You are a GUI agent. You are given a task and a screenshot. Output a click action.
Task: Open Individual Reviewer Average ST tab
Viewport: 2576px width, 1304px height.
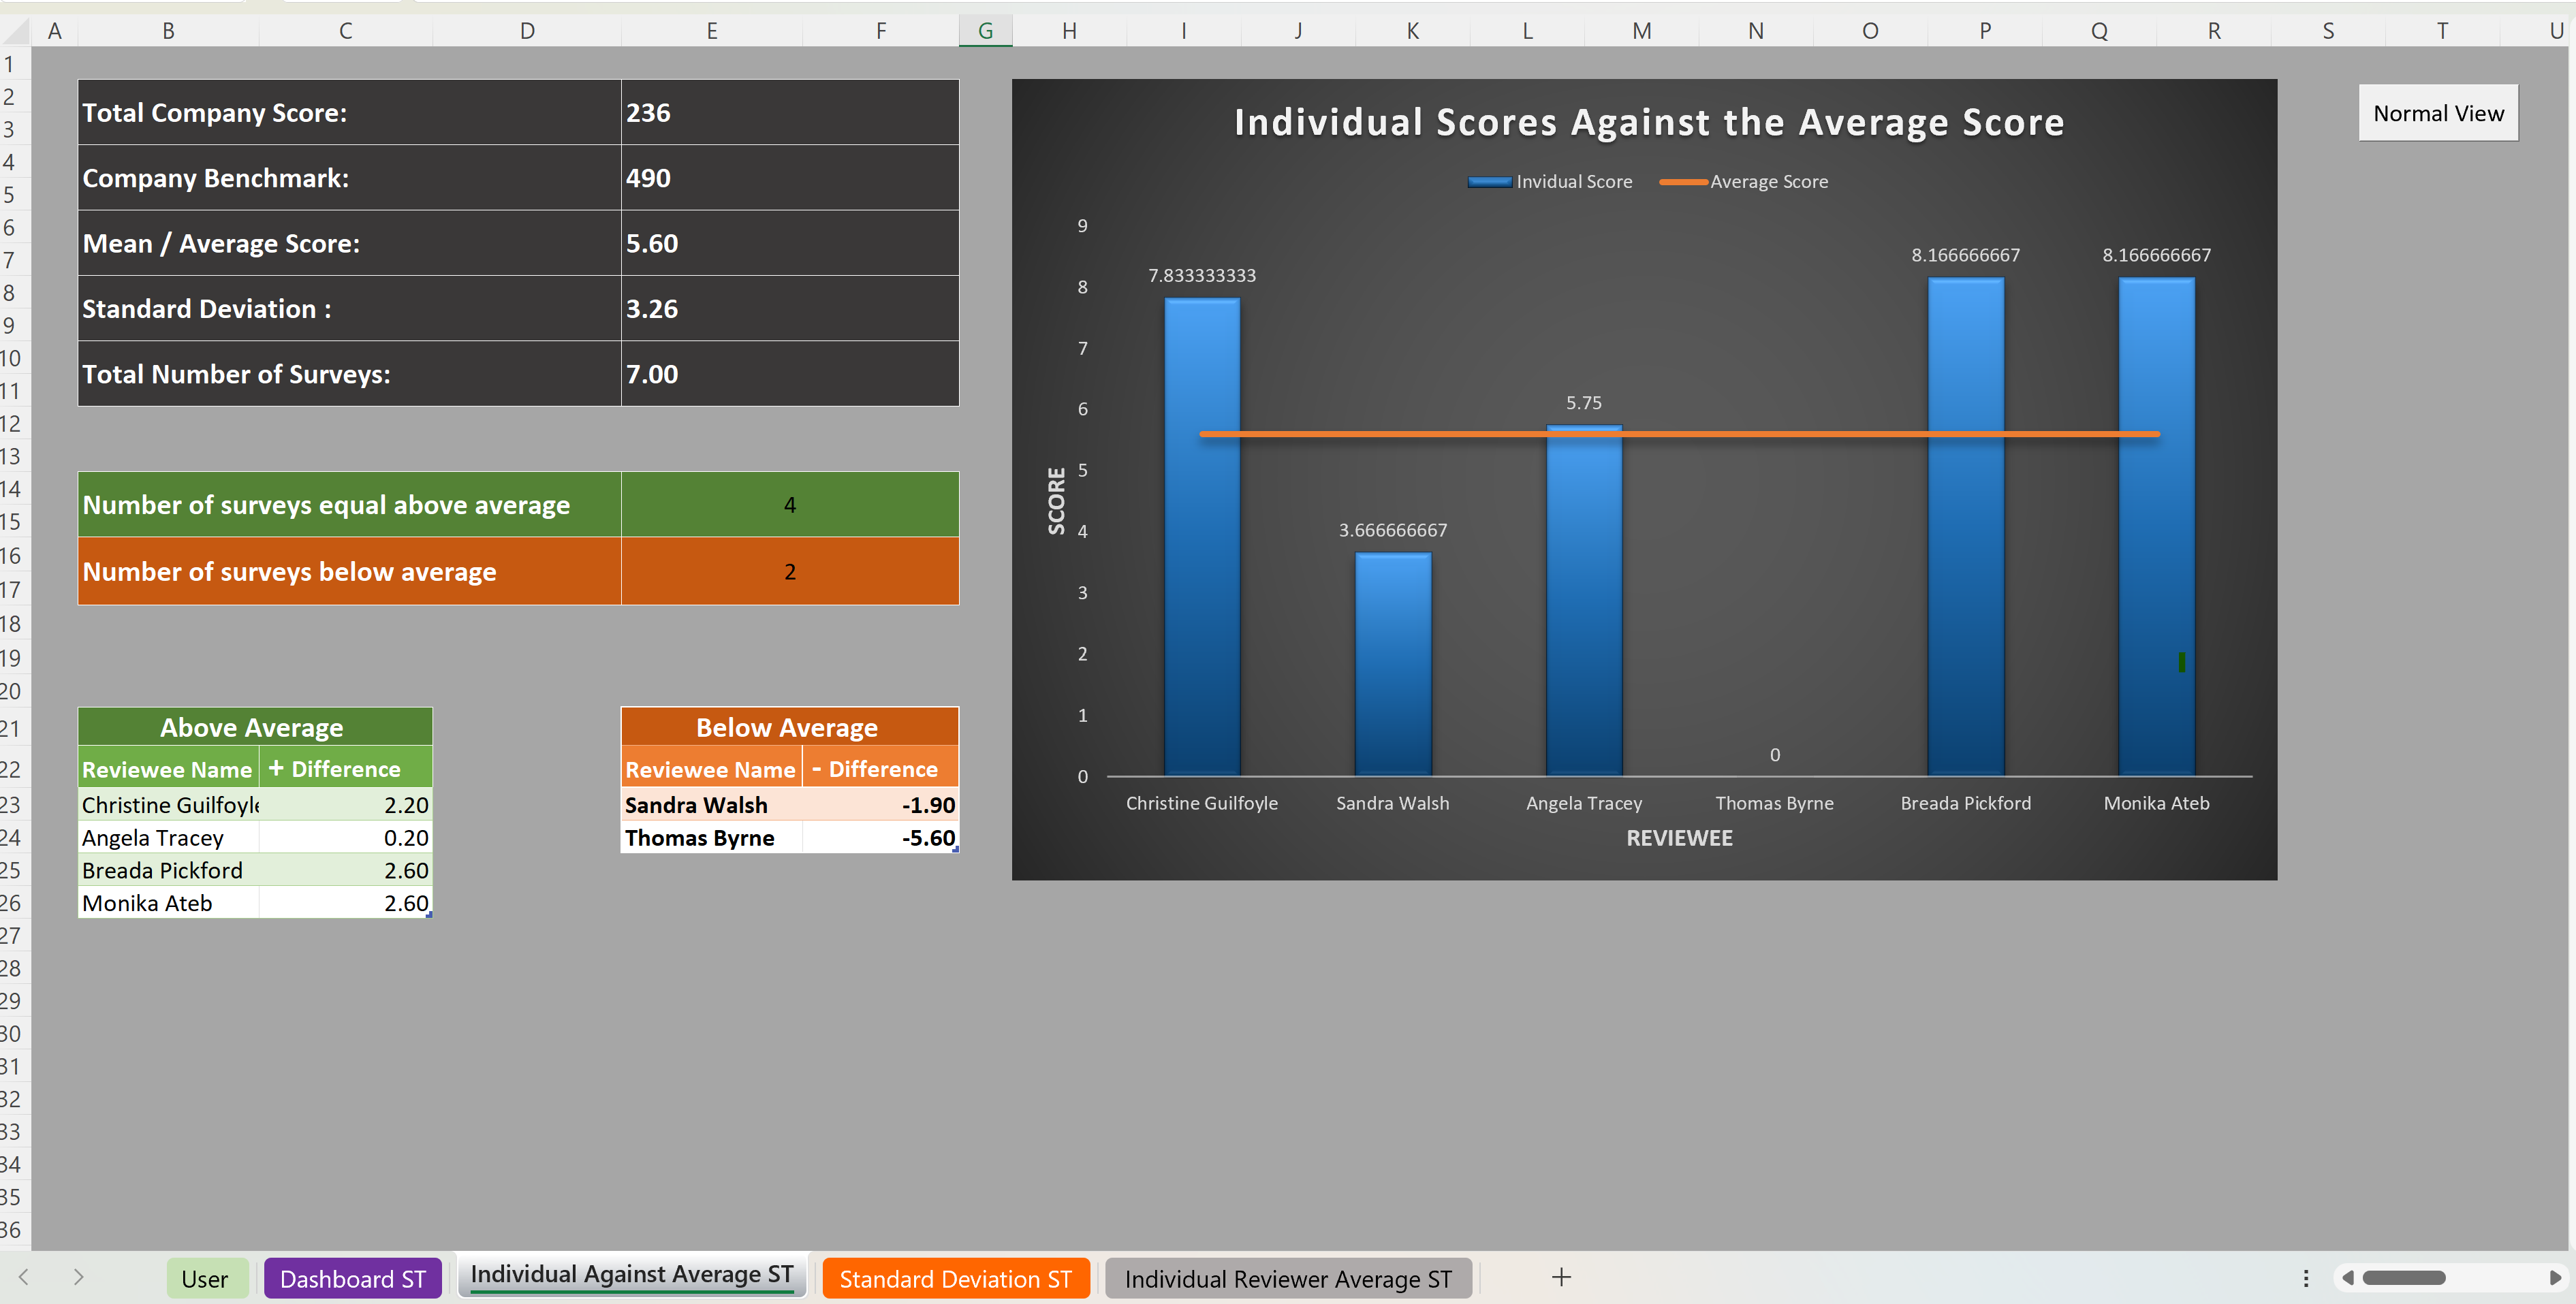(1288, 1279)
